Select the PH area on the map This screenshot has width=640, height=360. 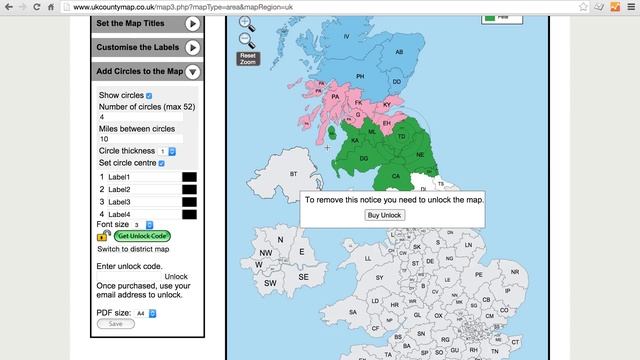[360, 76]
